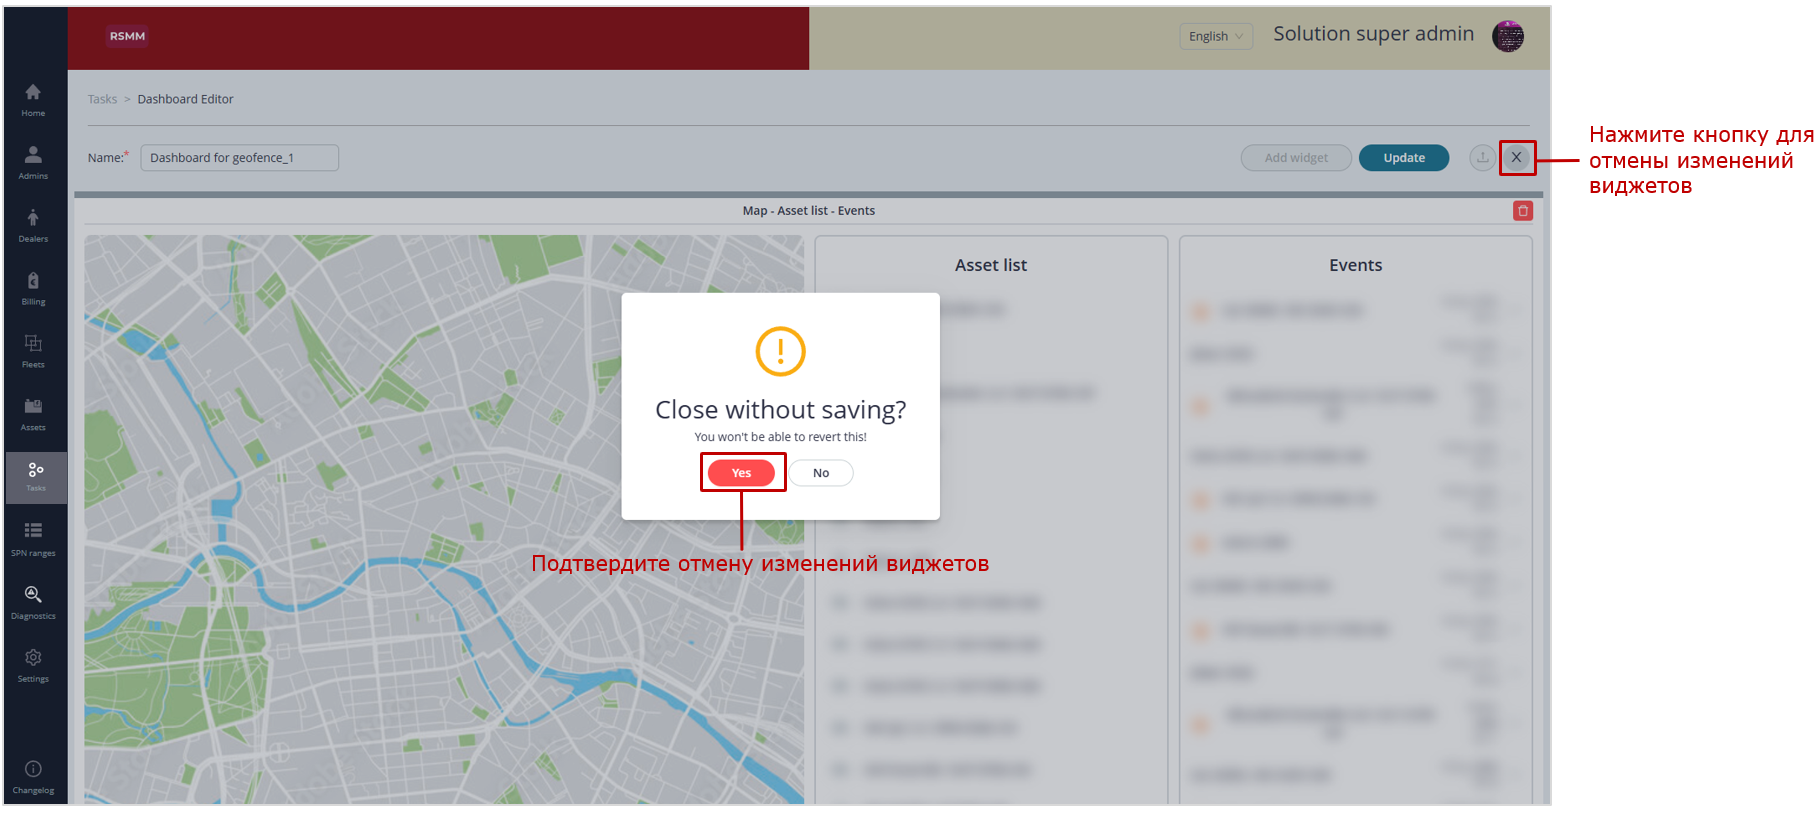Open Billing from the sidebar
Image resolution: width=1818 pixels, height=819 pixels.
click(x=33, y=288)
